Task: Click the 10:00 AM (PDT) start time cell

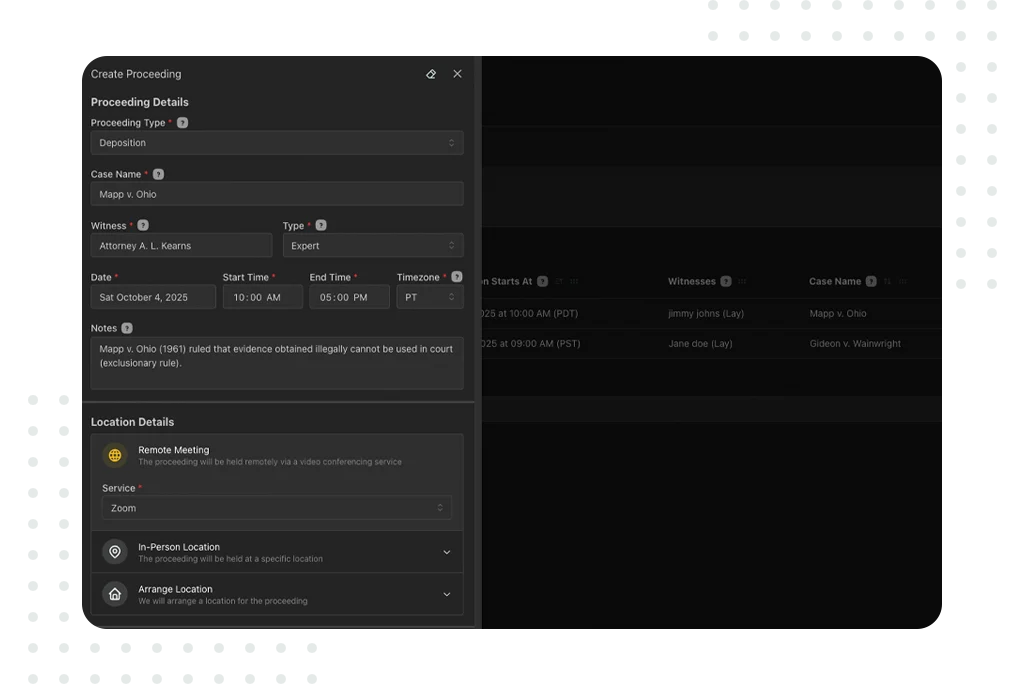Action: [530, 314]
